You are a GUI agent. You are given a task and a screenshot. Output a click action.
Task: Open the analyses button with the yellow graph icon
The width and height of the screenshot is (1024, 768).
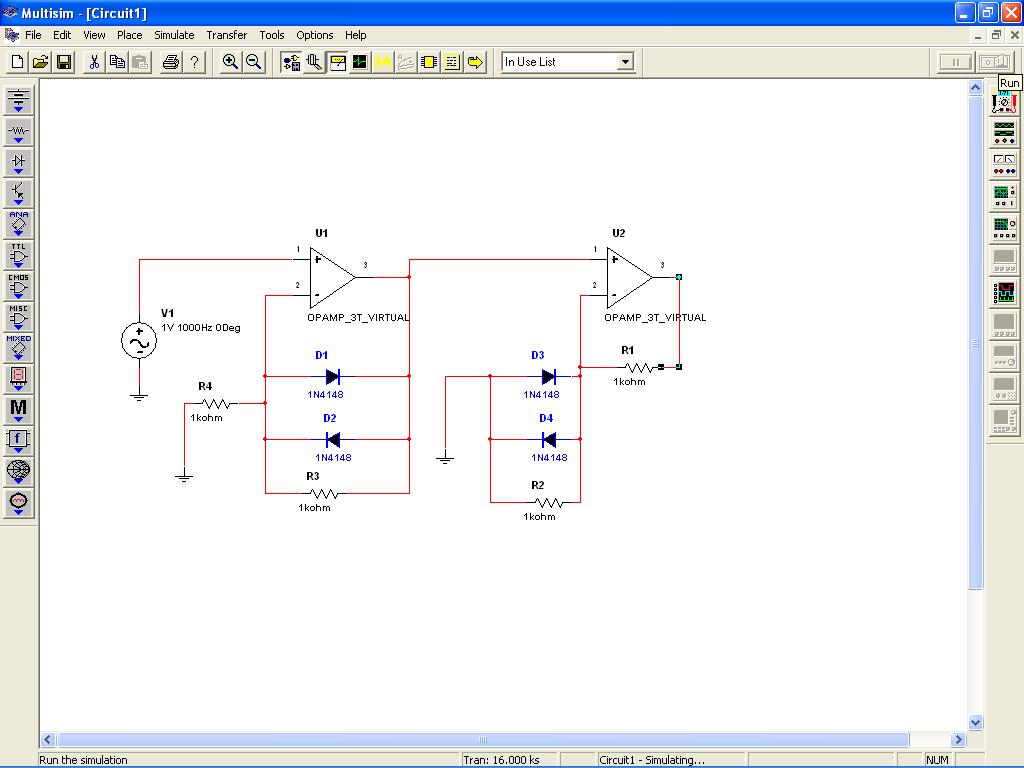click(383, 62)
